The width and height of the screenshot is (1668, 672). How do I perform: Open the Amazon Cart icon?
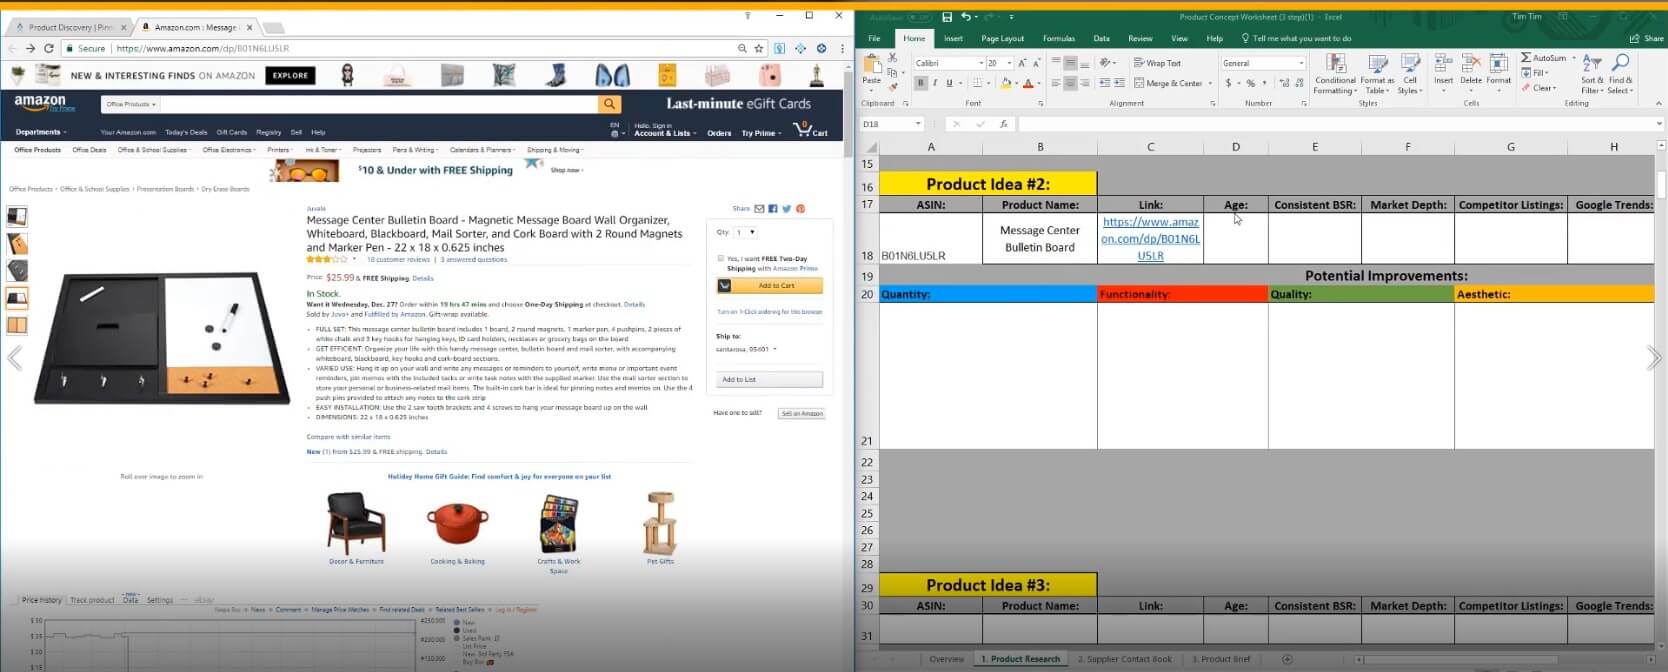(810, 129)
